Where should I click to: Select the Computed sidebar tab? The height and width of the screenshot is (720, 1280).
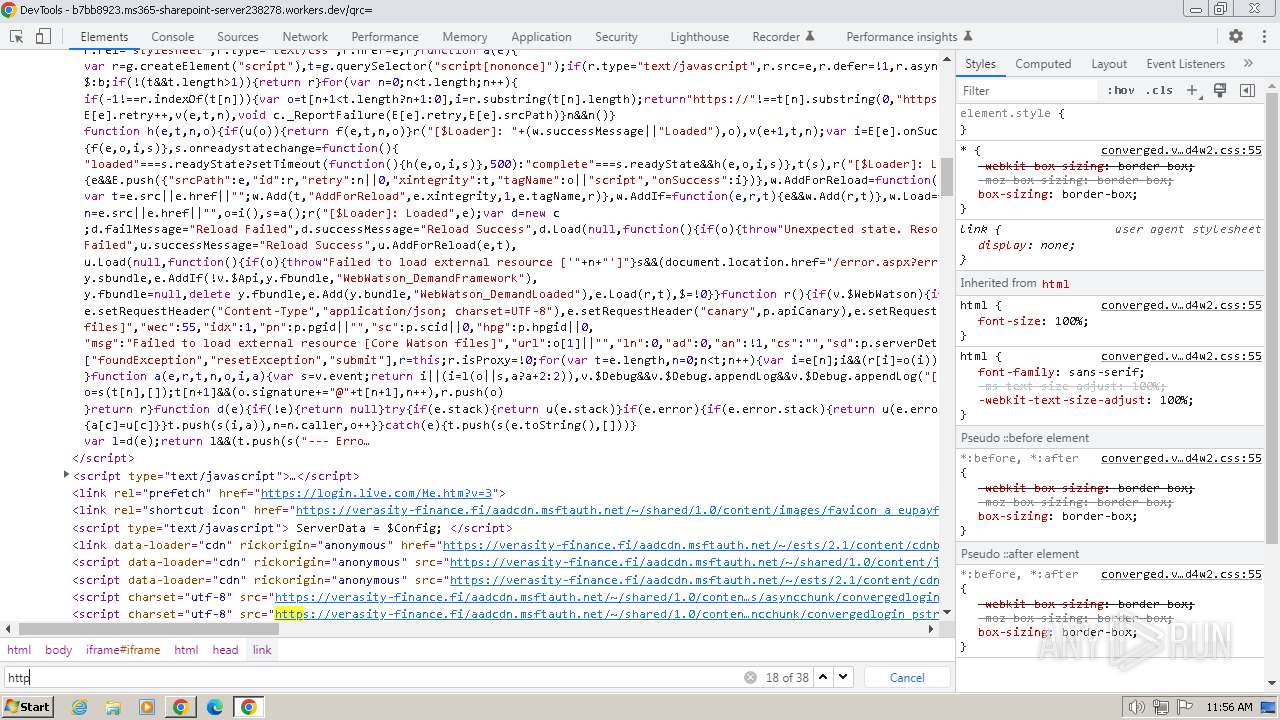1043,63
